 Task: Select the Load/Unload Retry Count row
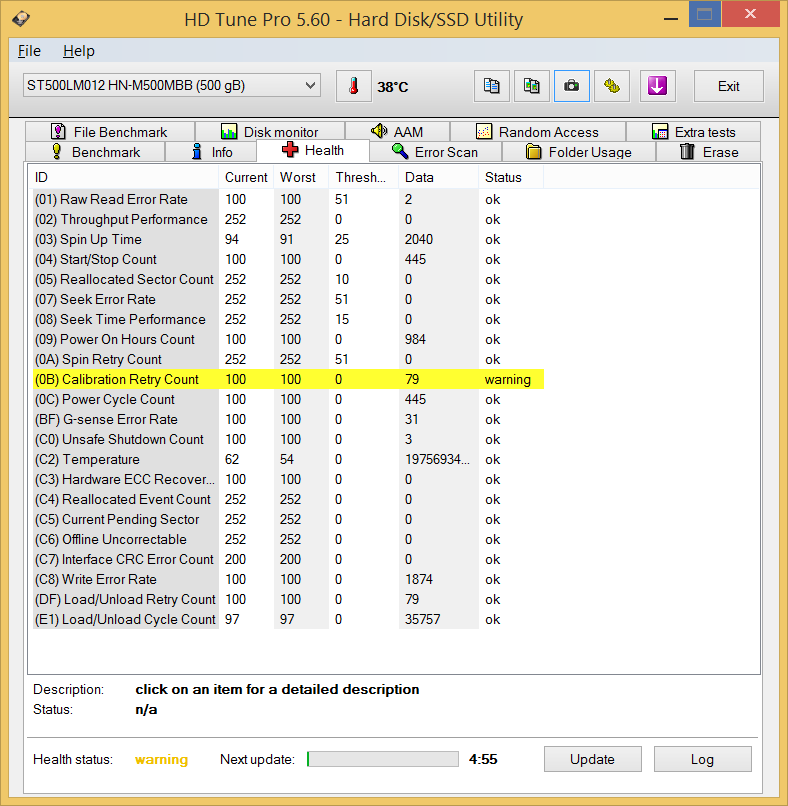(x=288, y=599)
